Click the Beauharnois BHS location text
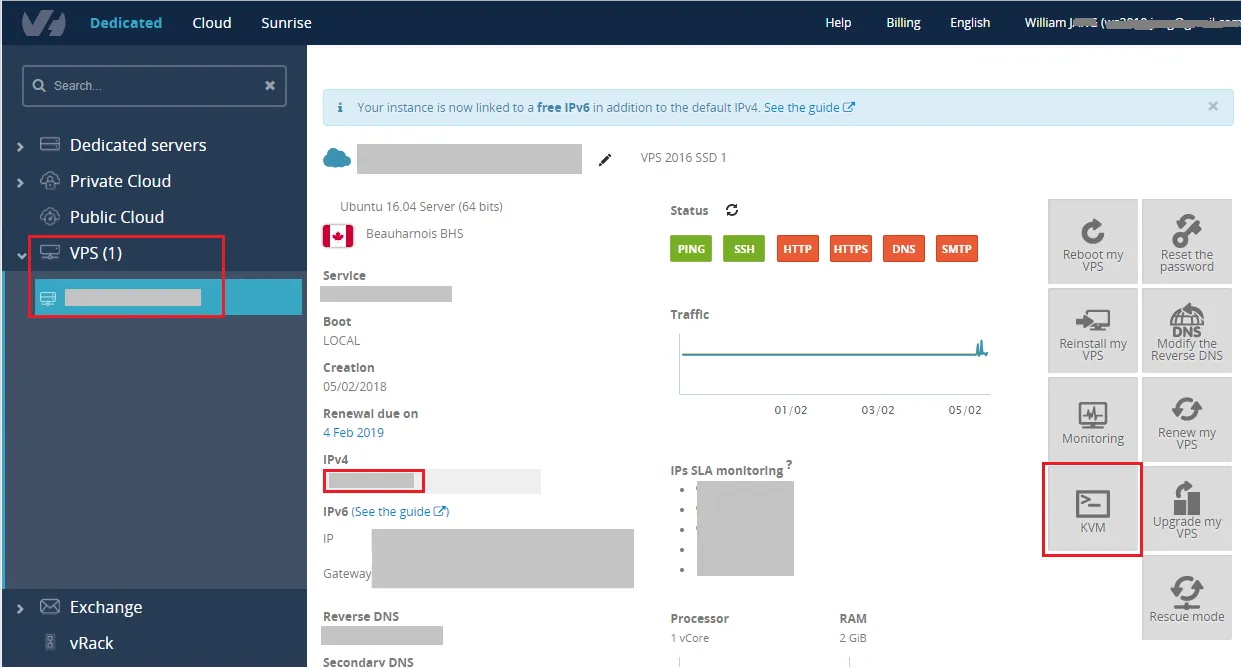 click(415, 233)
